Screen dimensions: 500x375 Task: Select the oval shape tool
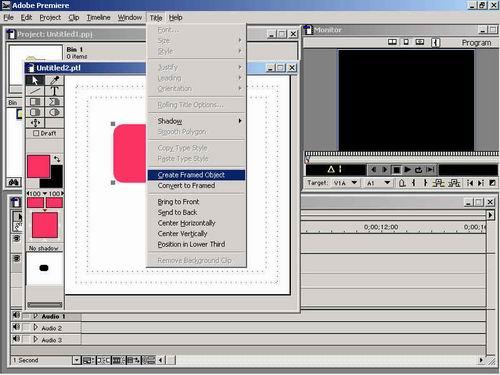click(54, 112)
